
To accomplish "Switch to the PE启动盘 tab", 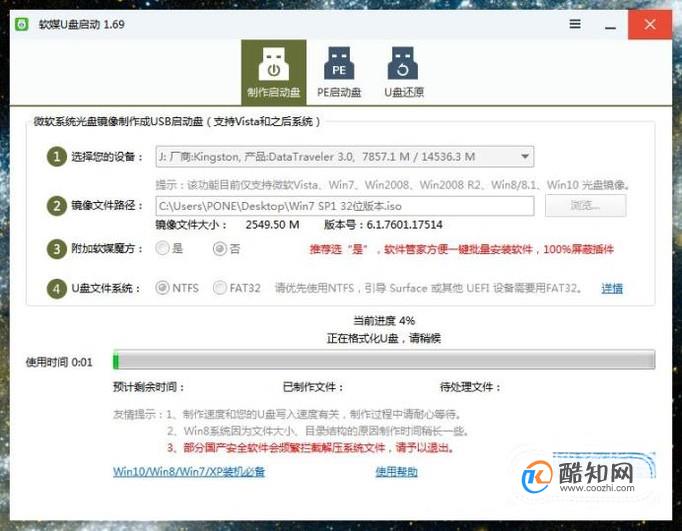I will point(339,73).
